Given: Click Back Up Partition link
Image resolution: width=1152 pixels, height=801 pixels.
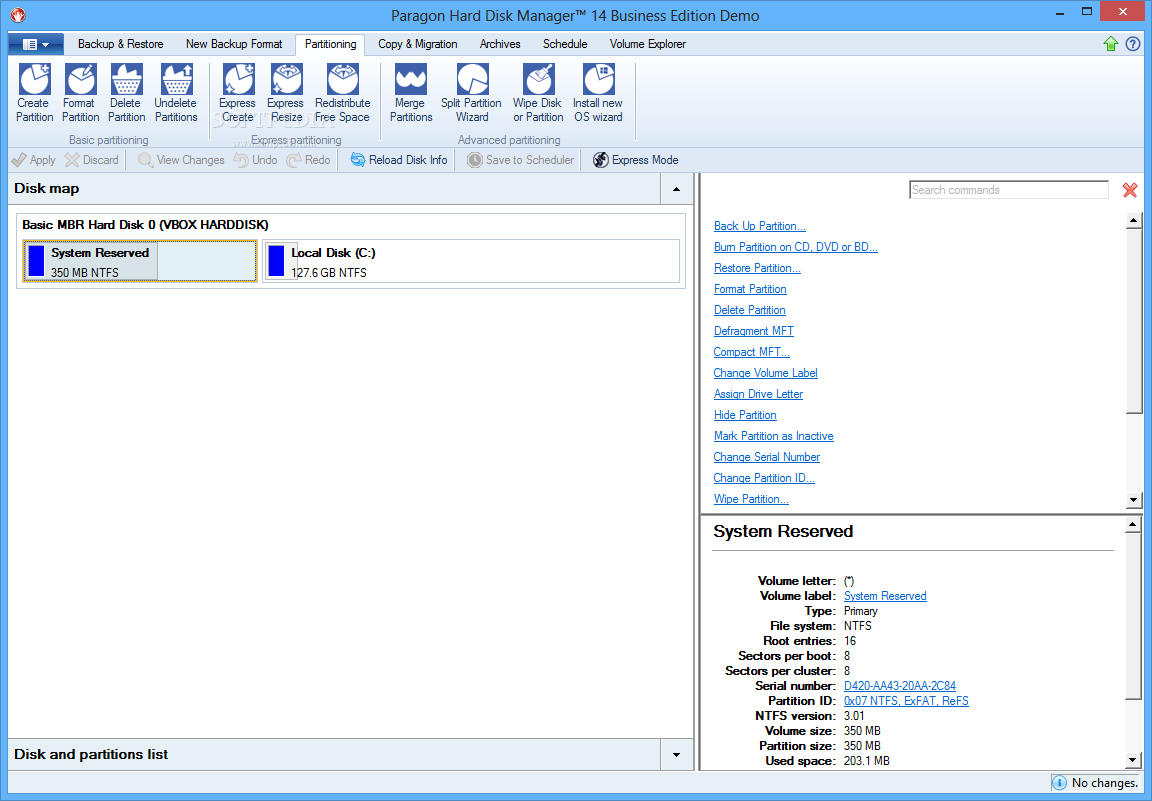Looking at the screenshot, I should (x=760, y=226).
